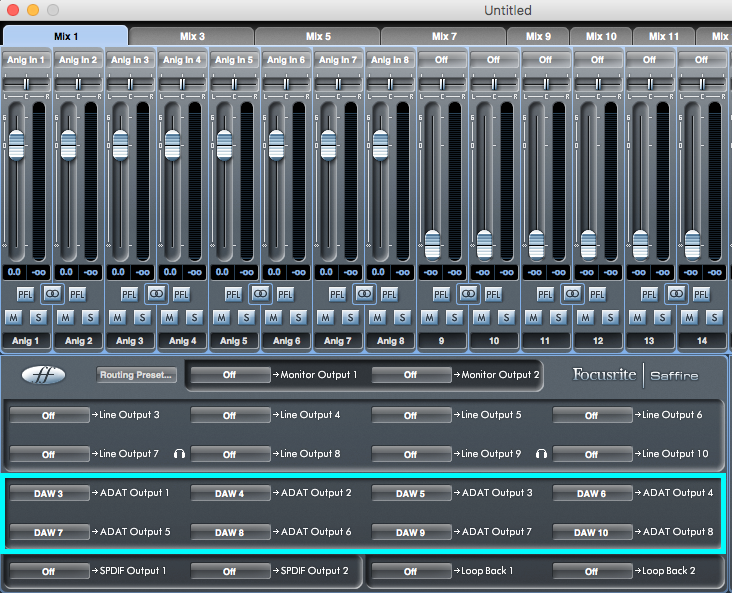Switch to the Mix 1 tab

pyautogui.click(x=66, y=36)
